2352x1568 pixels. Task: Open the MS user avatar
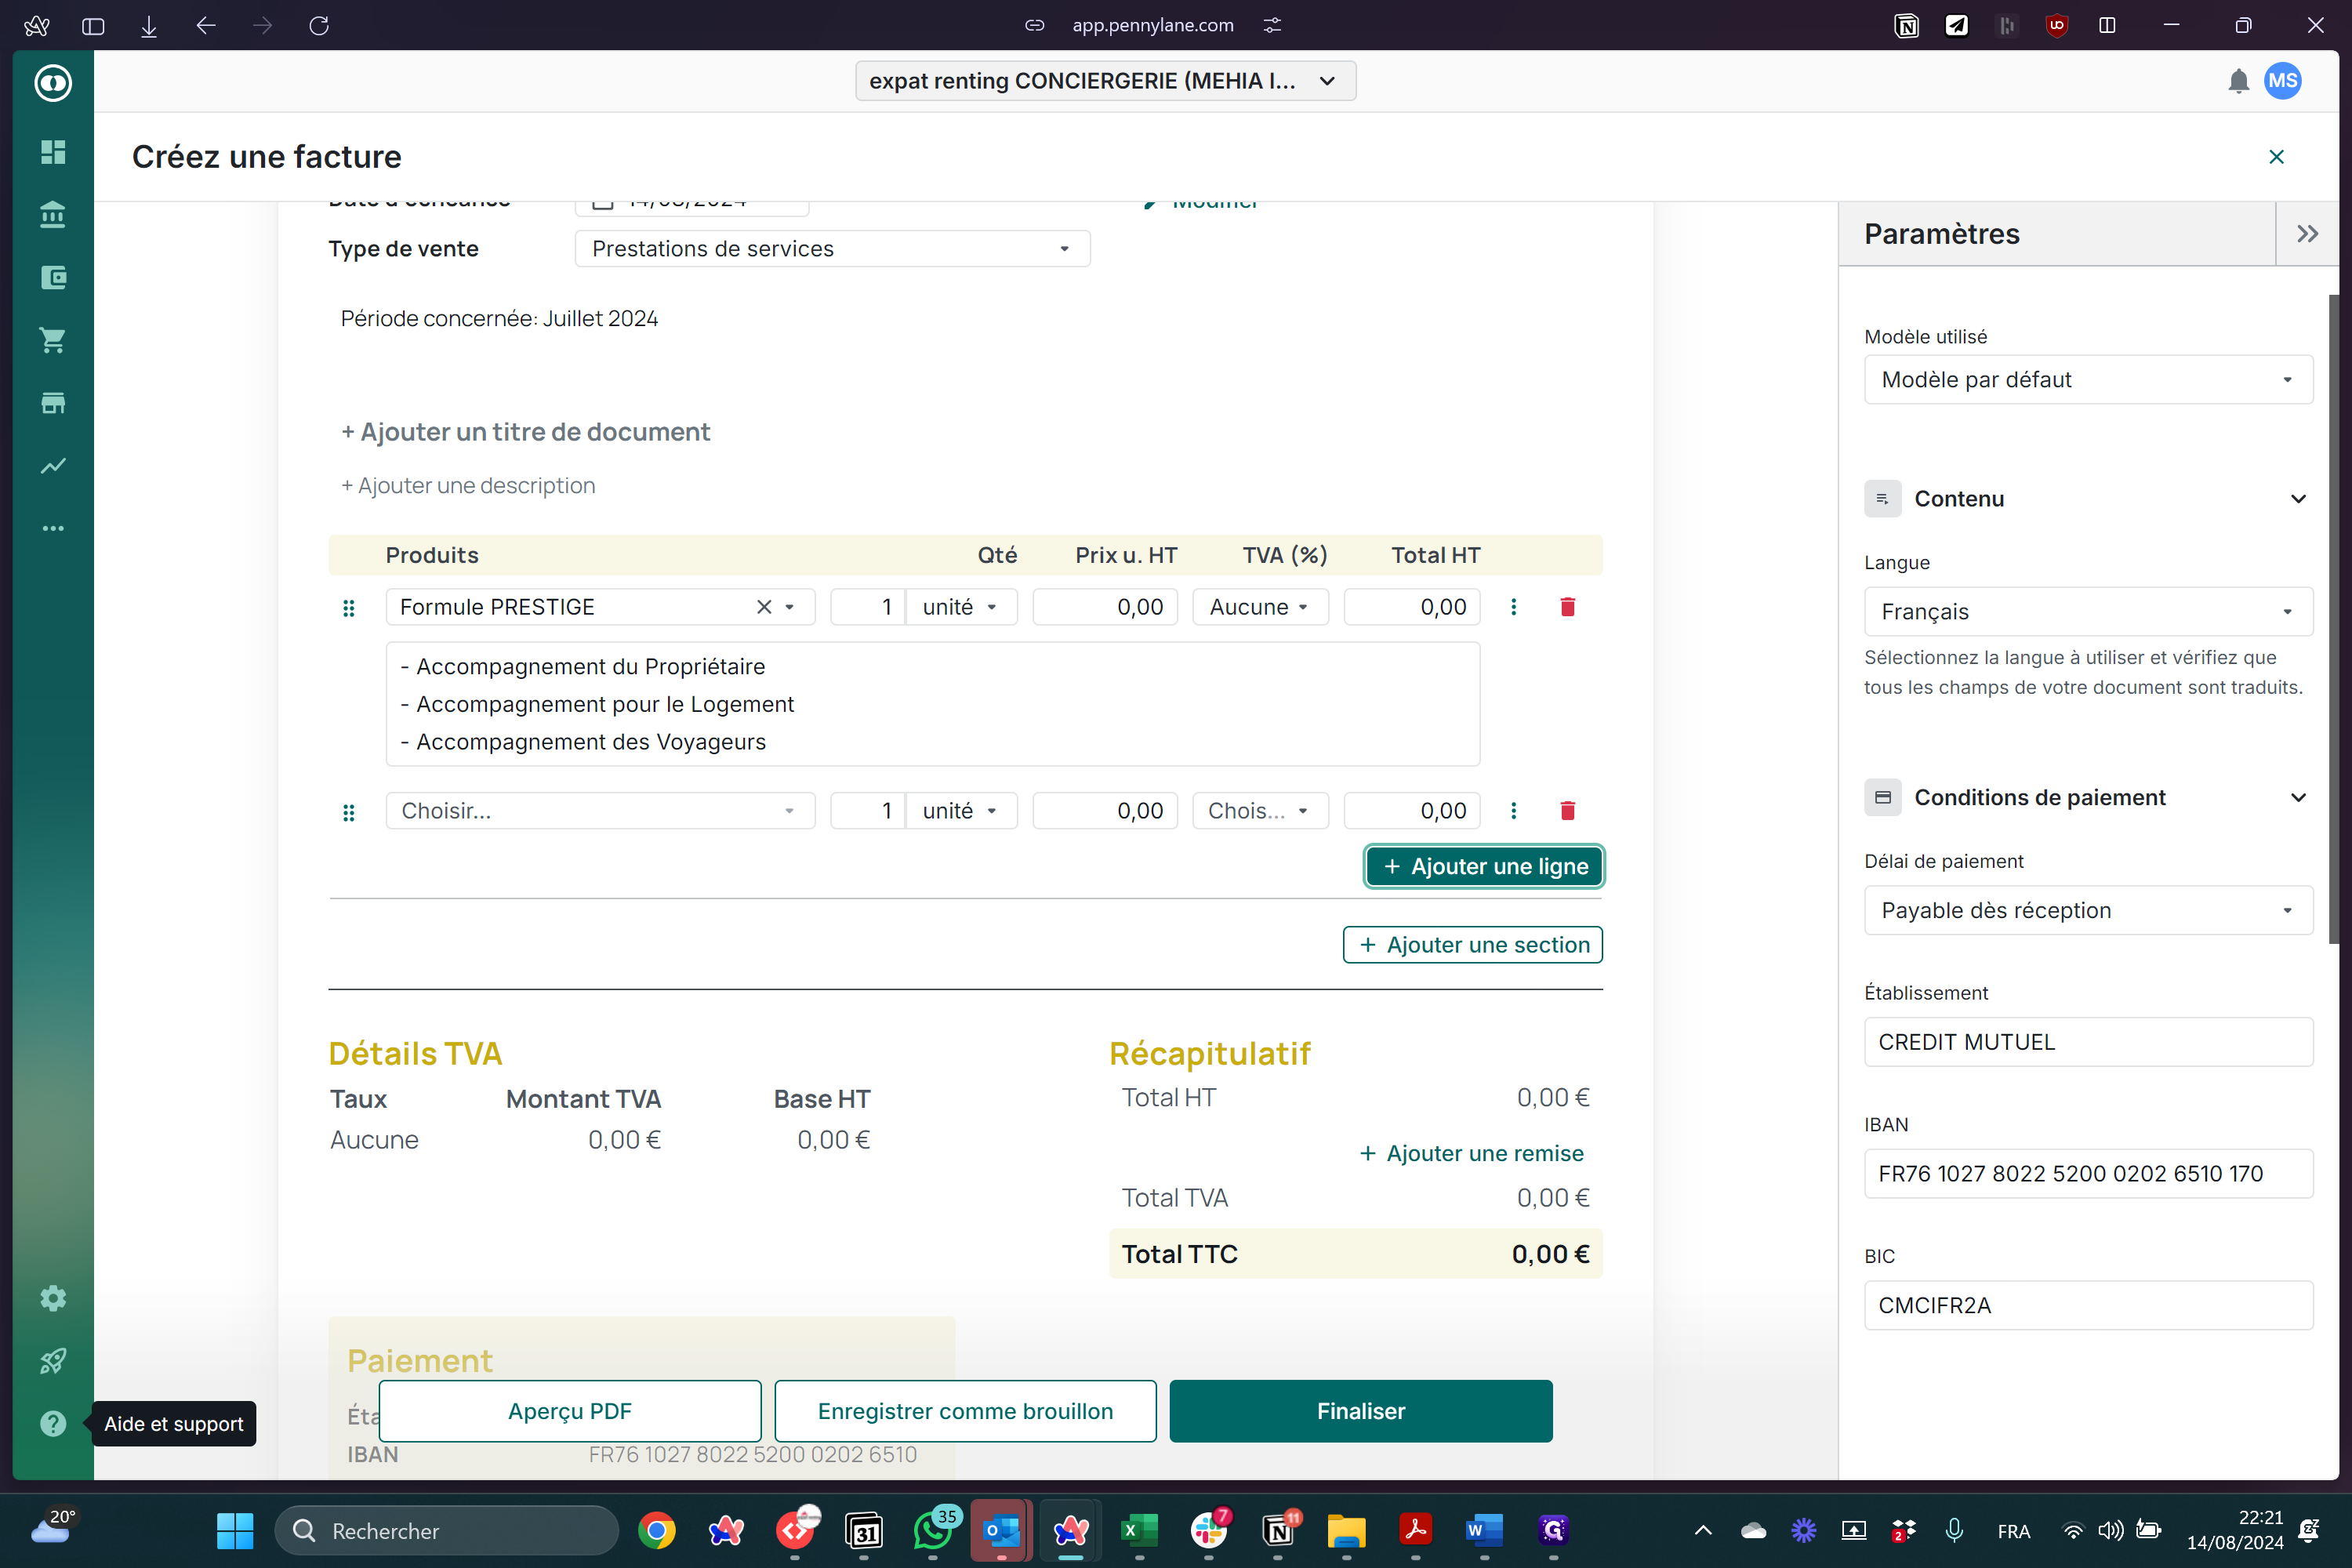point(2283,81)
